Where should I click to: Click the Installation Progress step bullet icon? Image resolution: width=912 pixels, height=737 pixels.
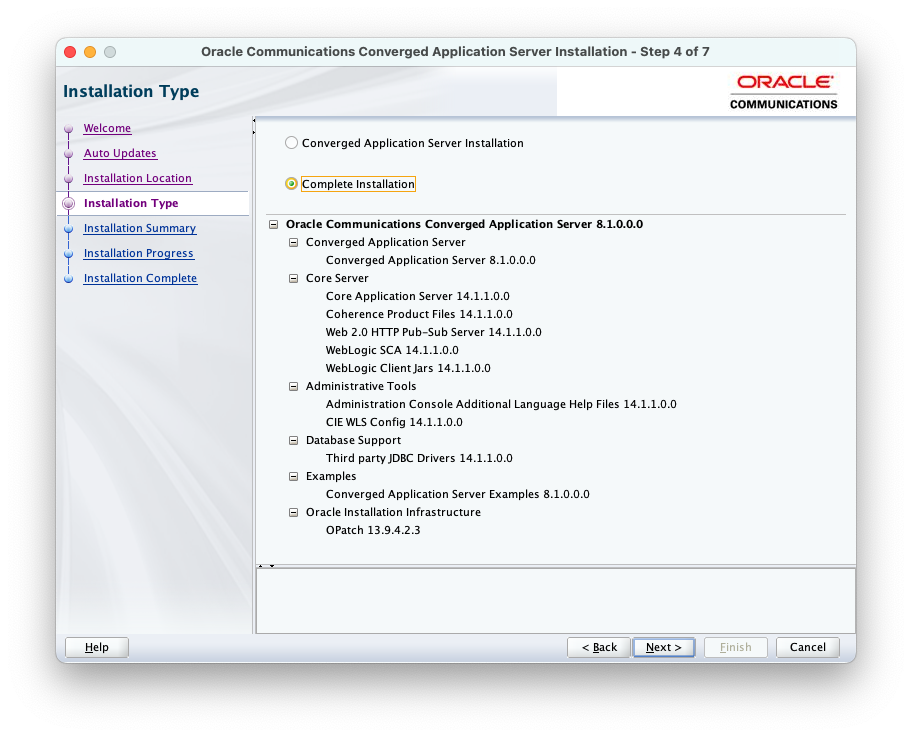coord(69,254)
